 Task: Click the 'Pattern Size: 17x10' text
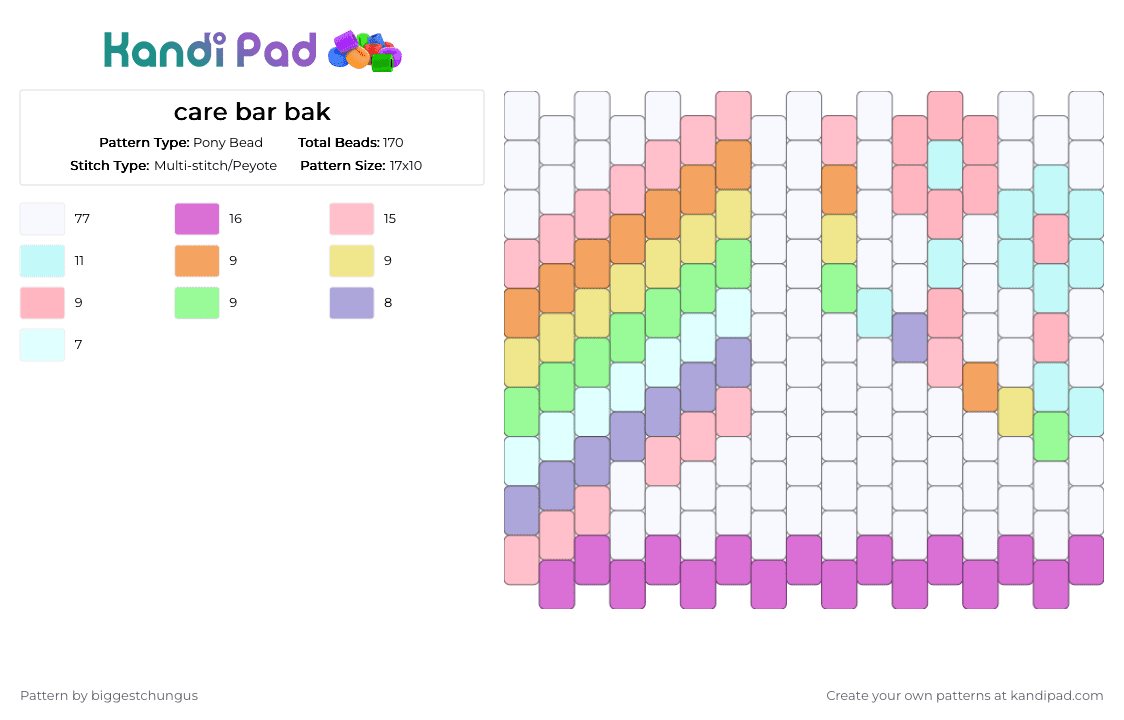coord(361,166)
